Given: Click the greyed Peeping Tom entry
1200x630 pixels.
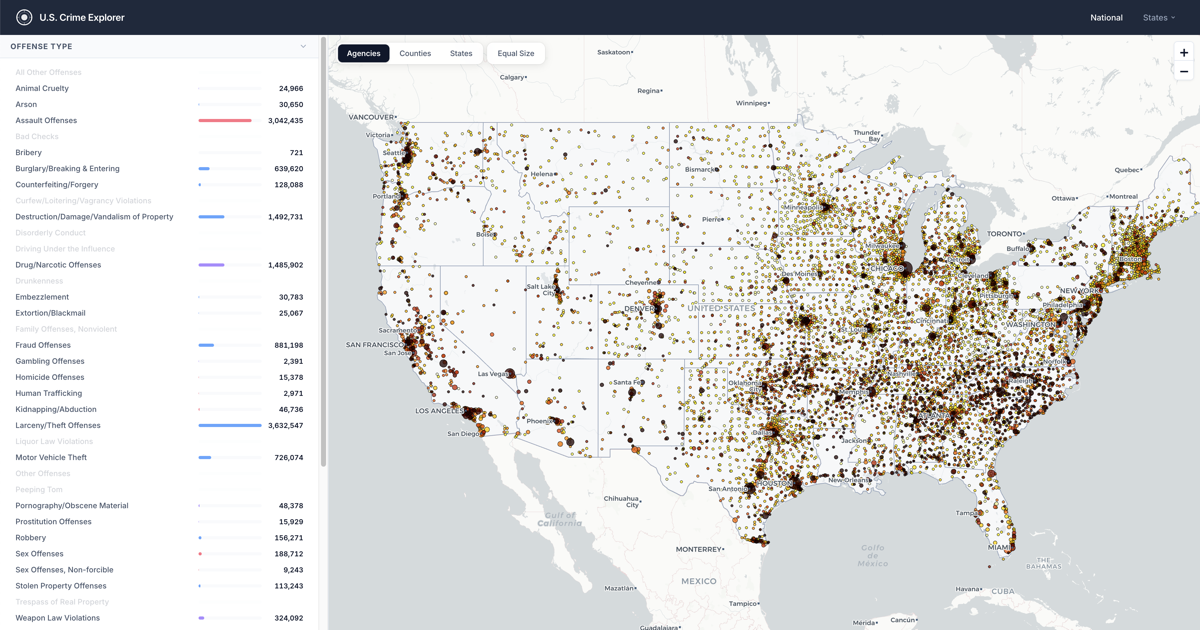Looking at the screenshot, I should (39, 489).
